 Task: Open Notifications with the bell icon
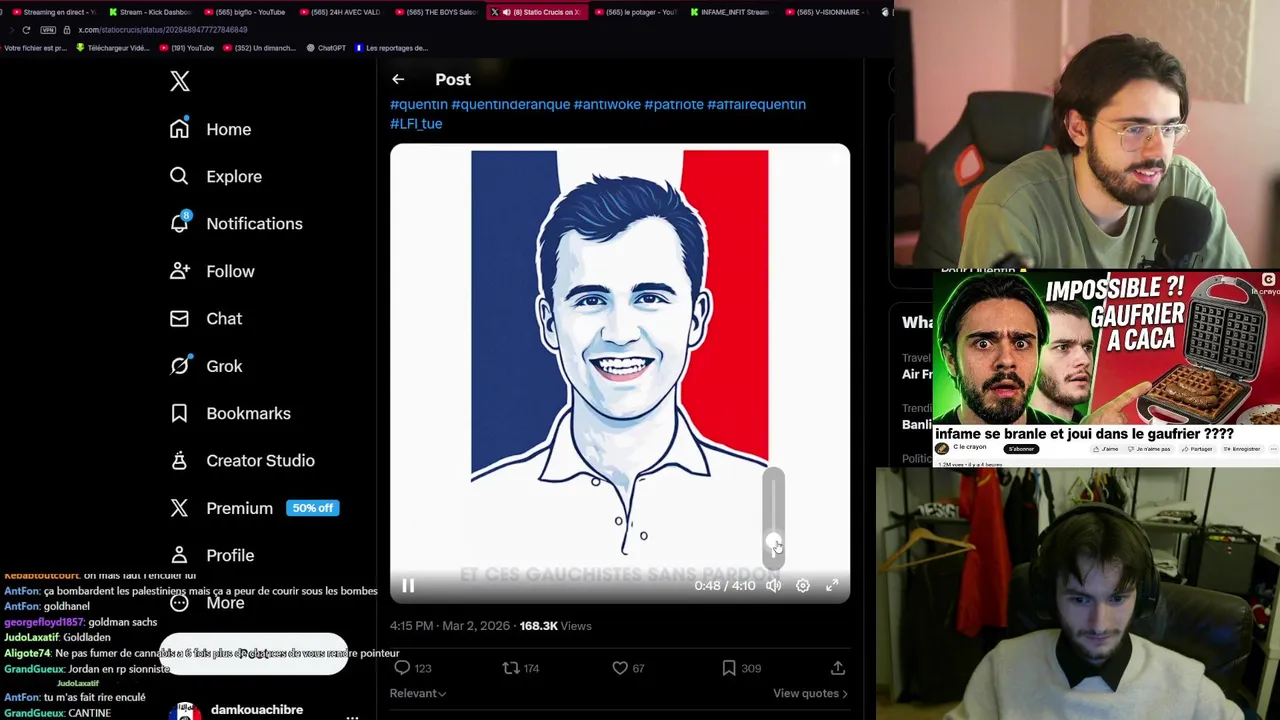(236, 223)
